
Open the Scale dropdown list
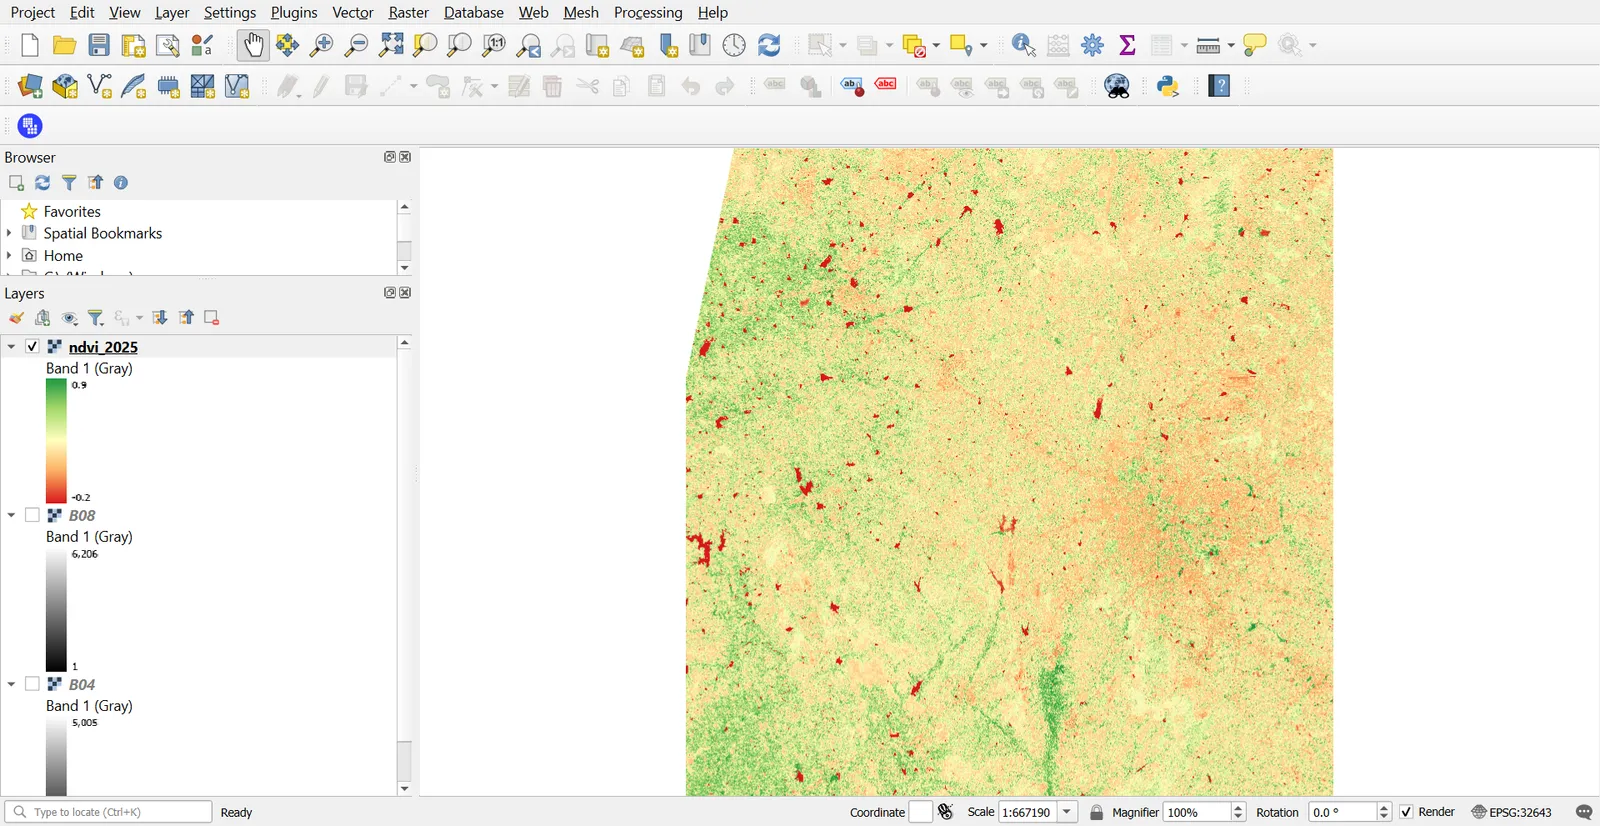(1068, 812)
